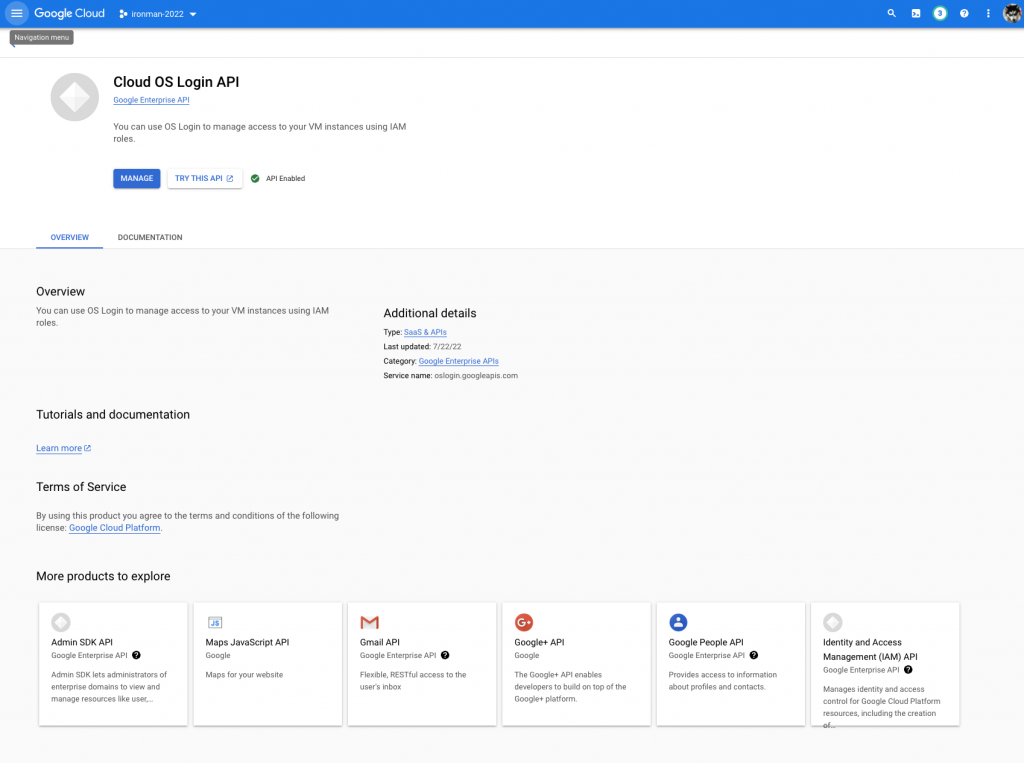
Task: Open the Google Enterprise APIs category link
Action: (x=458, y=361)
